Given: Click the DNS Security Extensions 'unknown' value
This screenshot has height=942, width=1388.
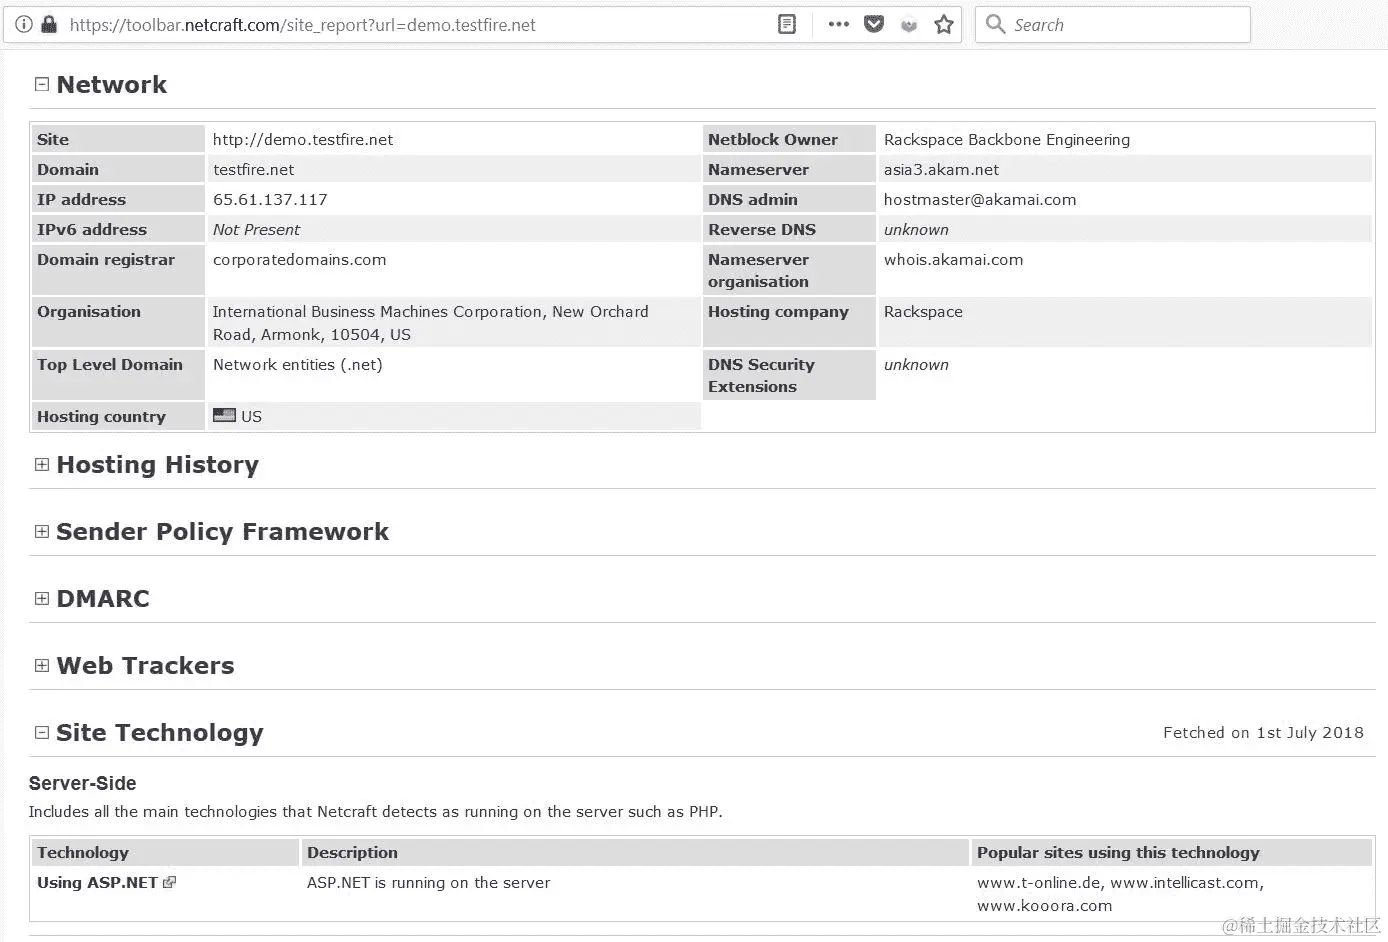Looking at the screenshot, I should coord(916,364).
